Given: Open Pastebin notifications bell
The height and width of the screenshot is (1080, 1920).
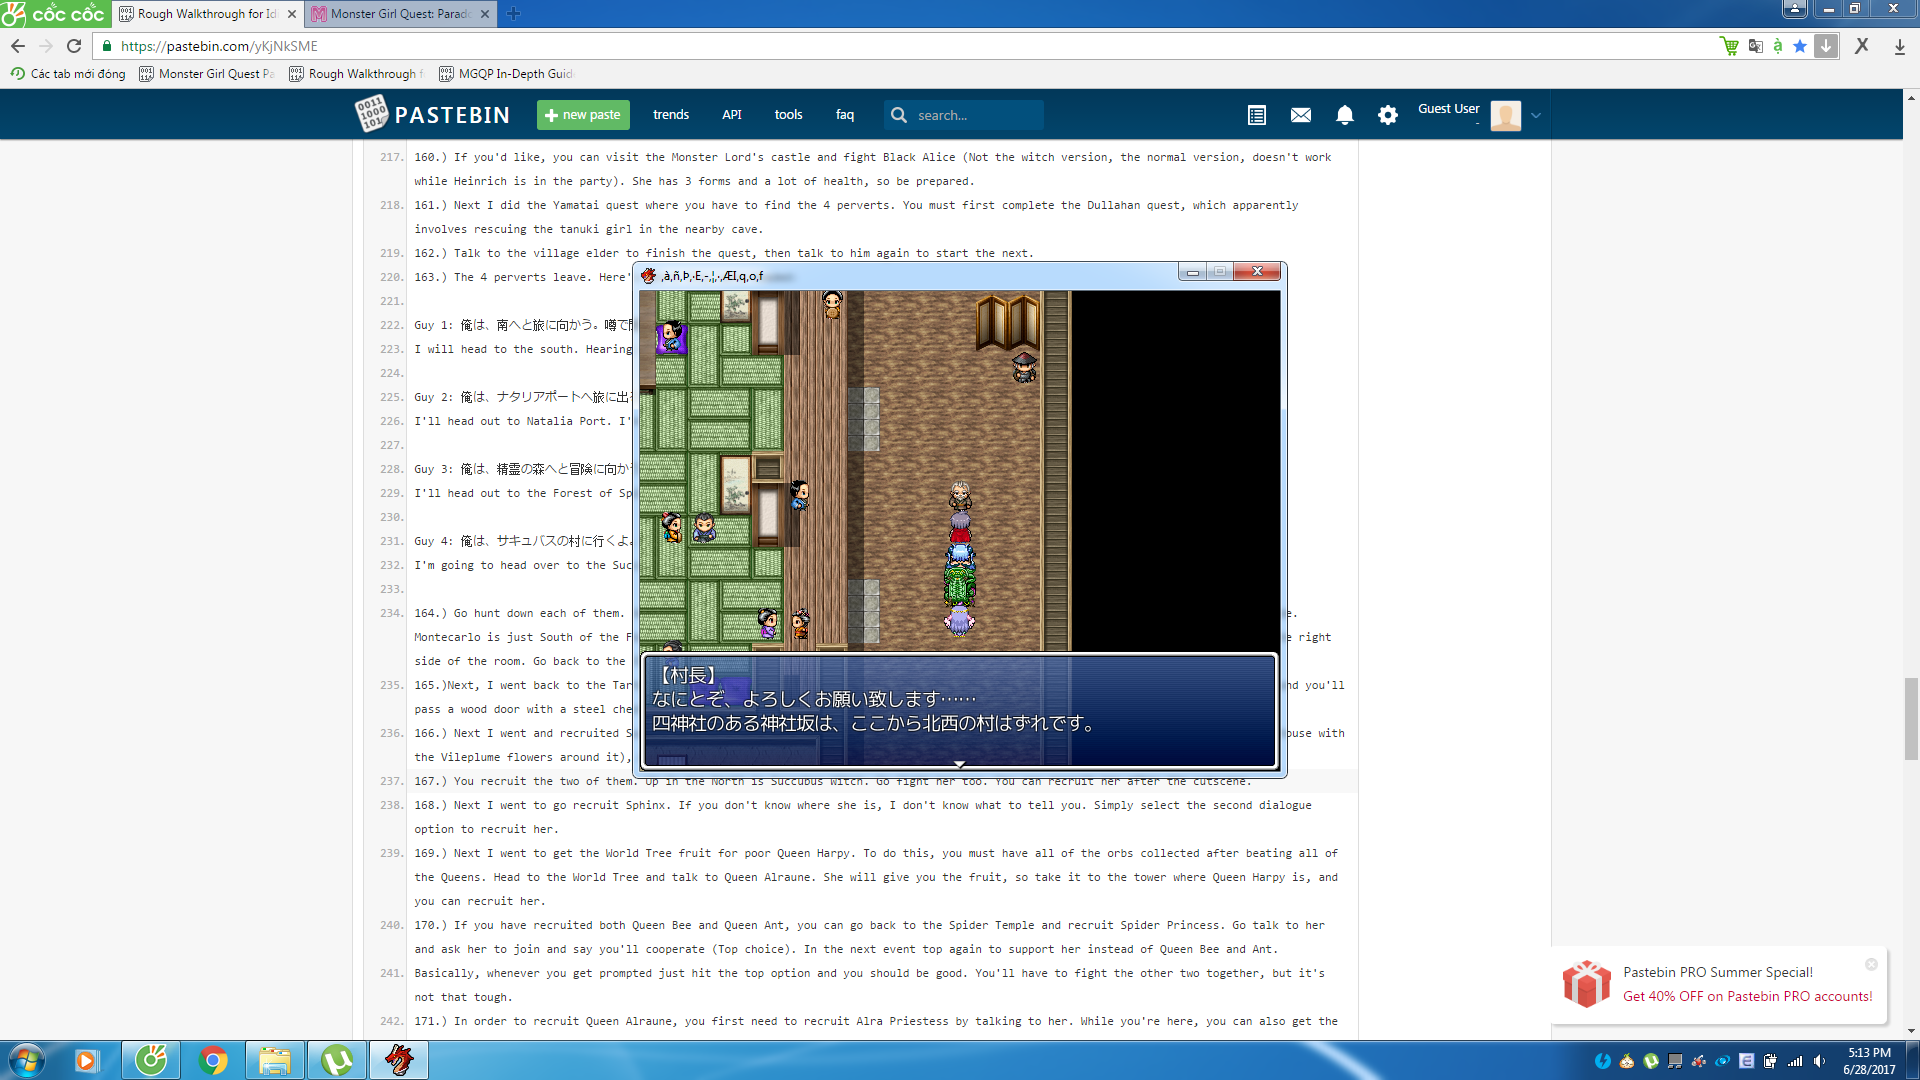Looking at the screenshot, I should (x=1345, y=115).
